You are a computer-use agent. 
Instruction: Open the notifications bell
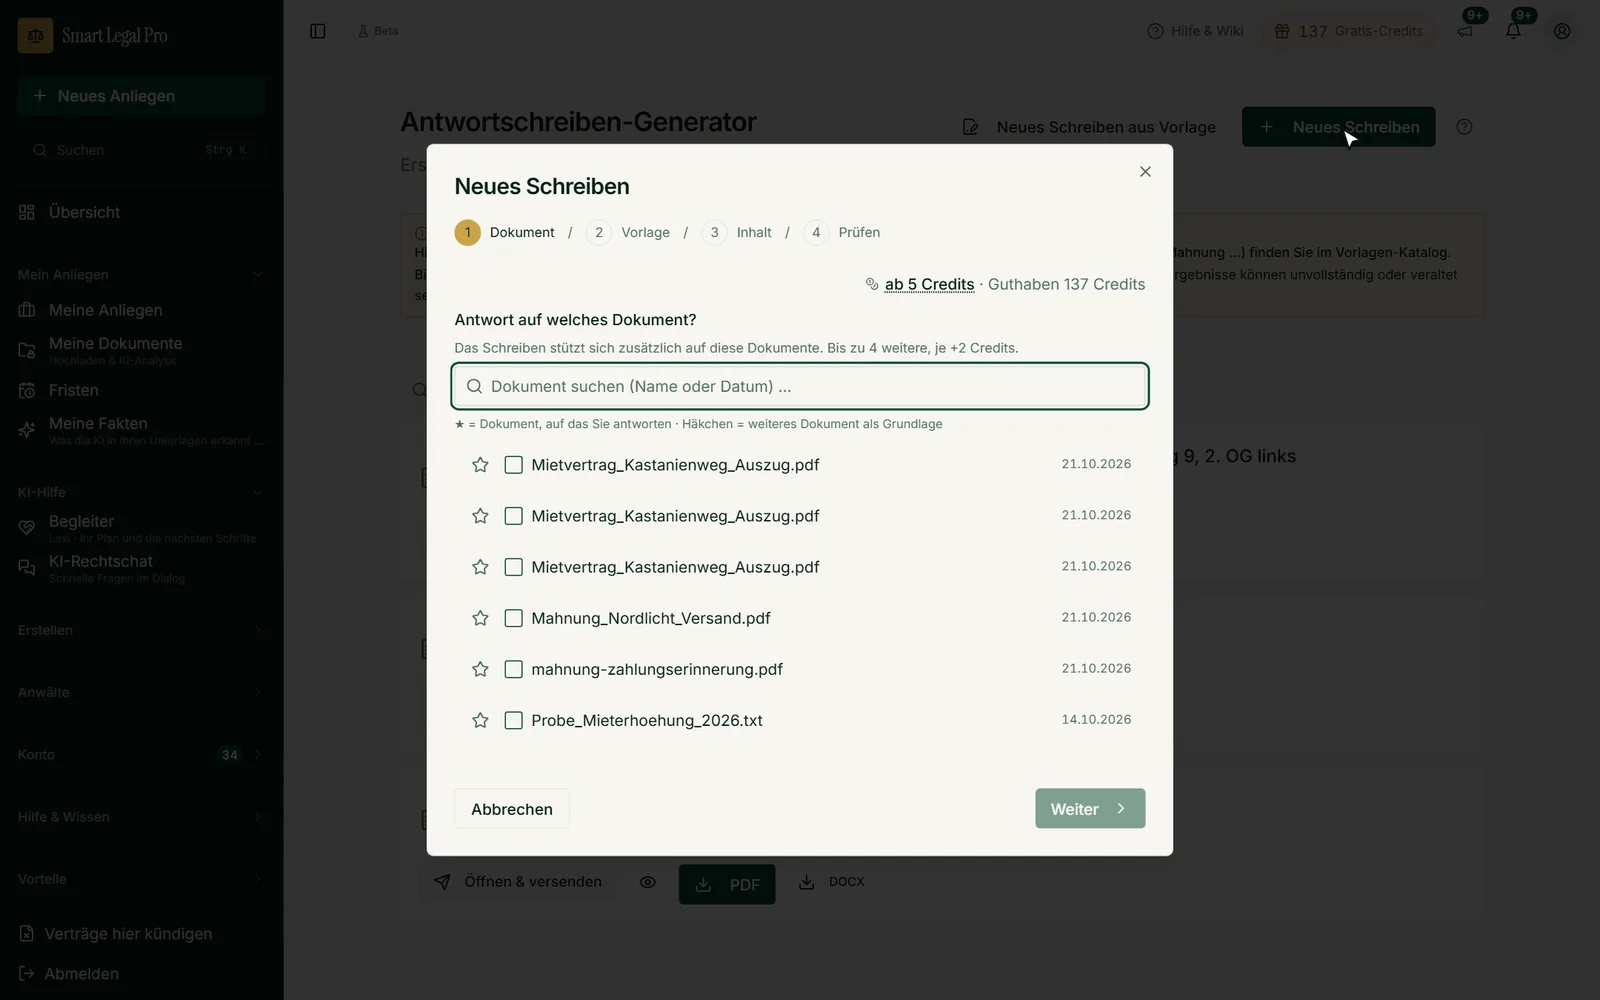pyautogui.click(x=1513, y=31)
